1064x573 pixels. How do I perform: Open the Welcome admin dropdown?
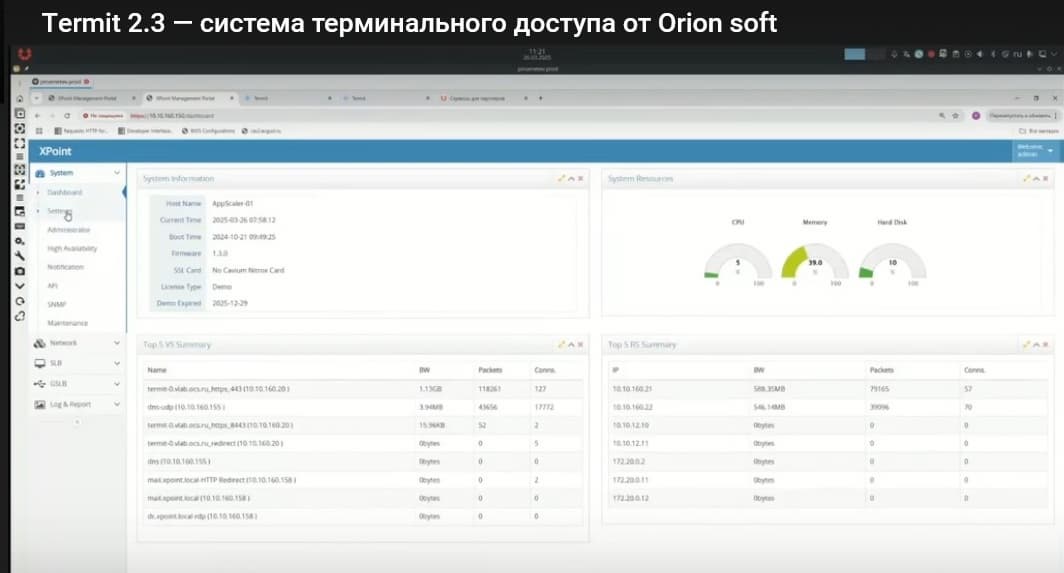[1034, 151]
